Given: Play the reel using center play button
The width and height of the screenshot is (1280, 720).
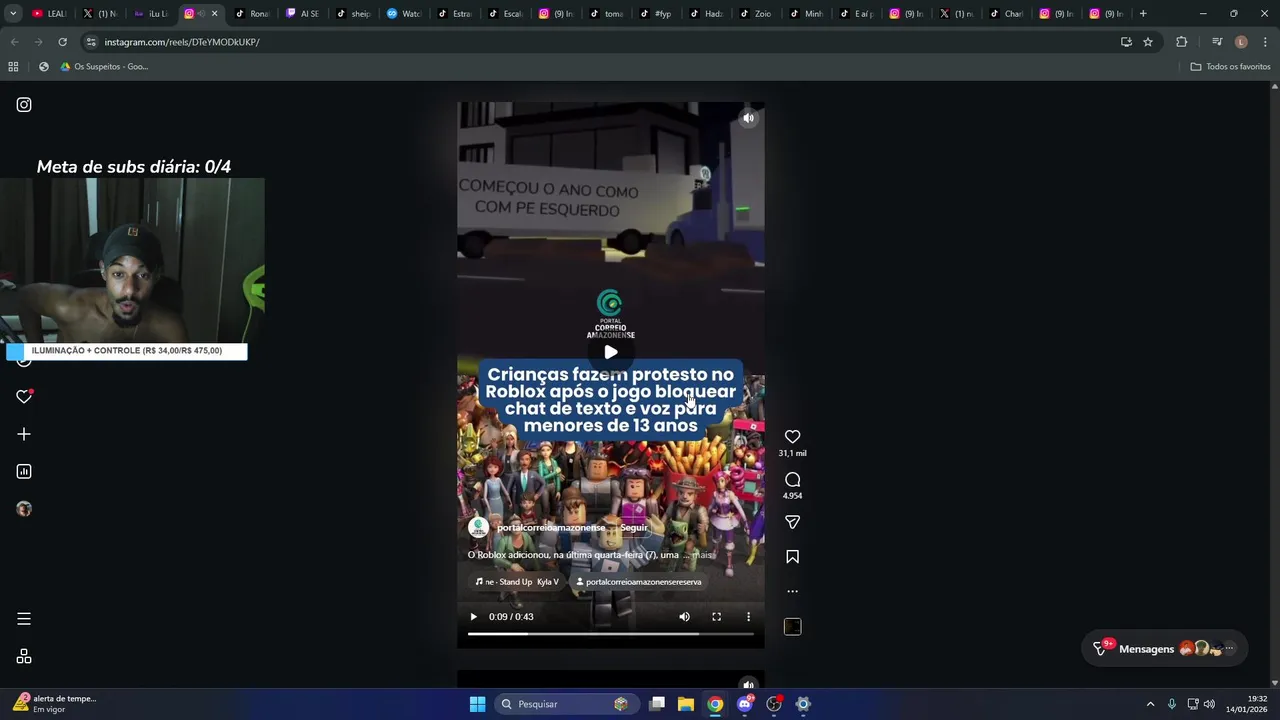Looking at the screenshot, I should point(611,351).
